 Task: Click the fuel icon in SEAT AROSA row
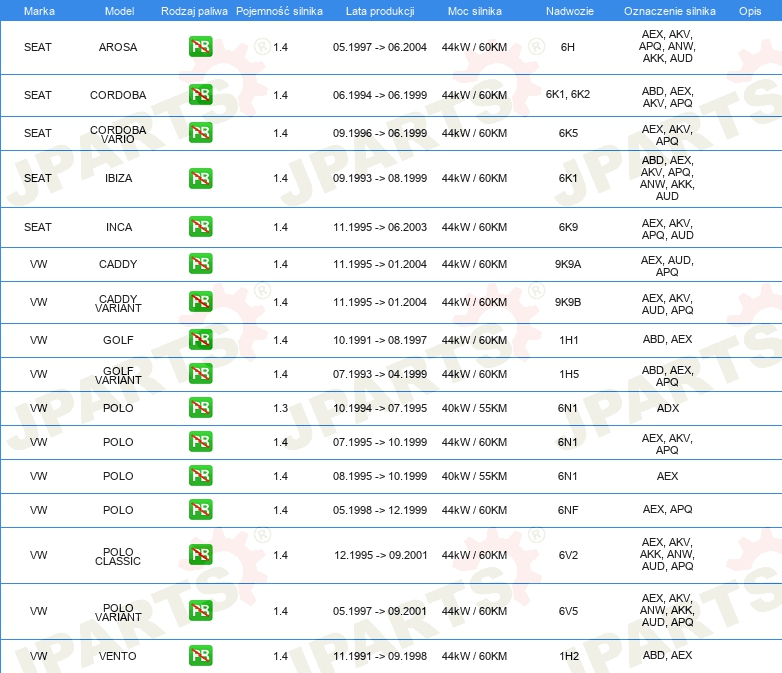[x=200, y=47]
